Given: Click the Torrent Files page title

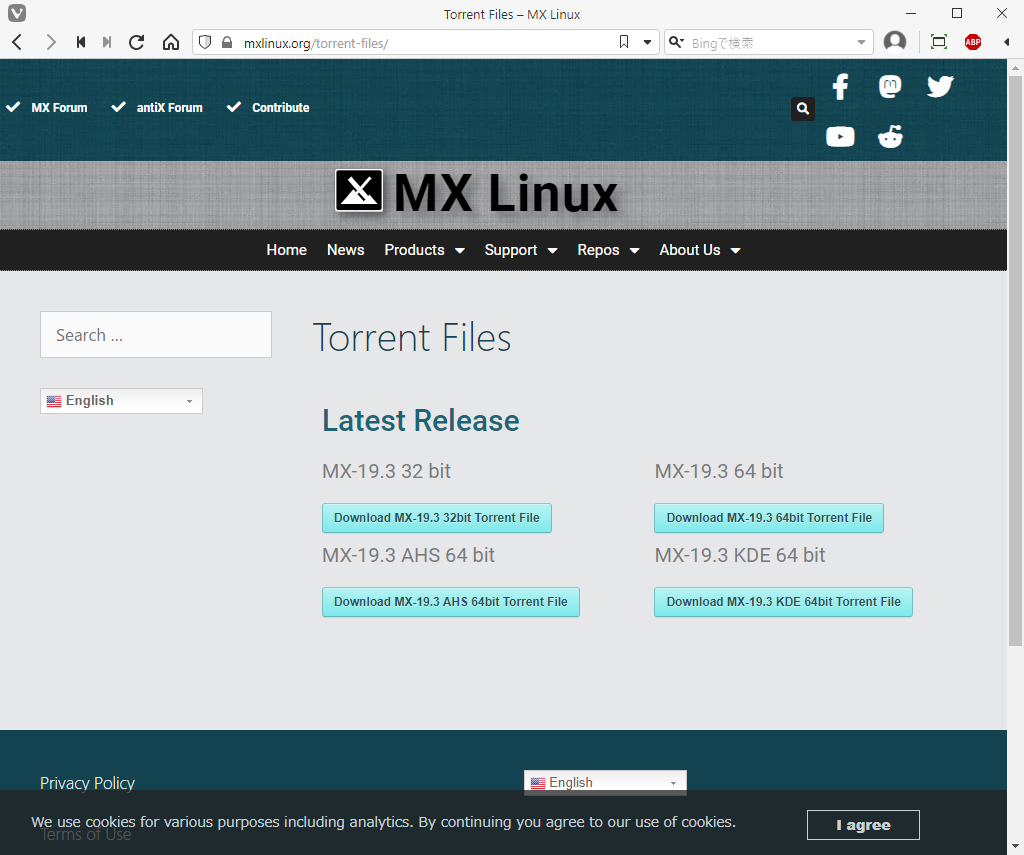Looking at the screenshot, I should click(x=412, y=338).
